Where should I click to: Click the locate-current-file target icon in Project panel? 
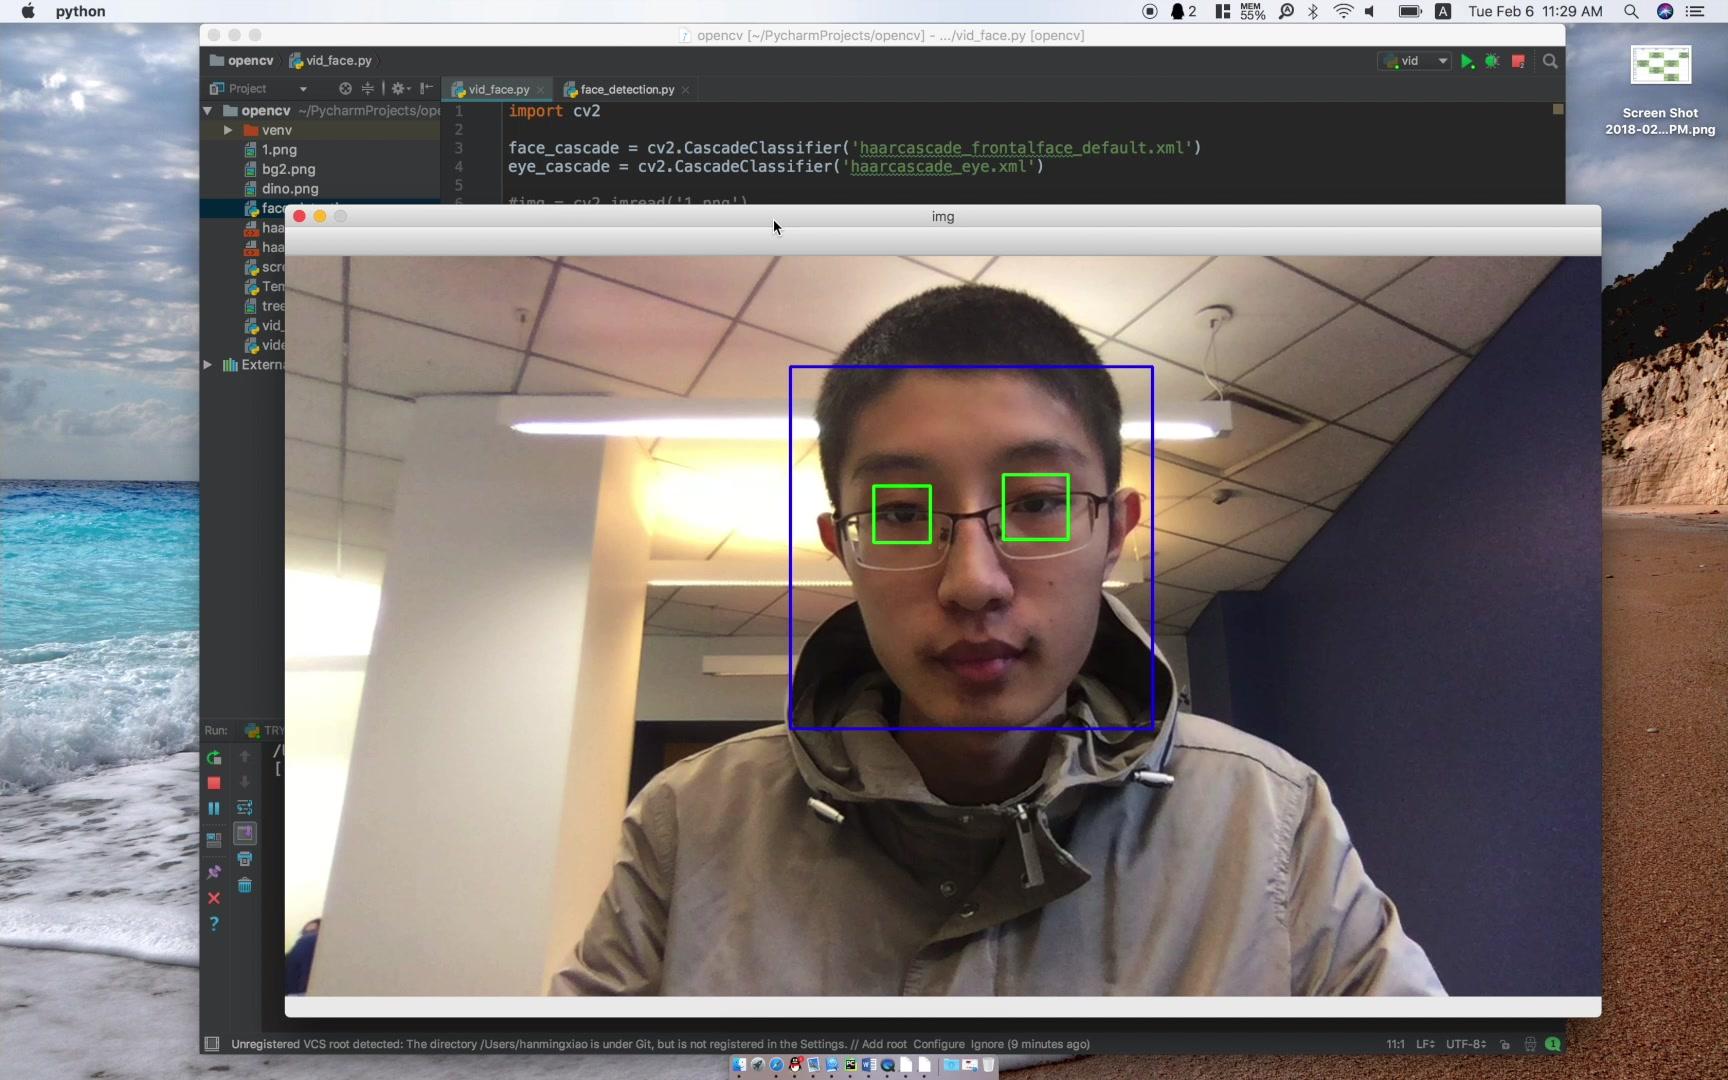345,89
